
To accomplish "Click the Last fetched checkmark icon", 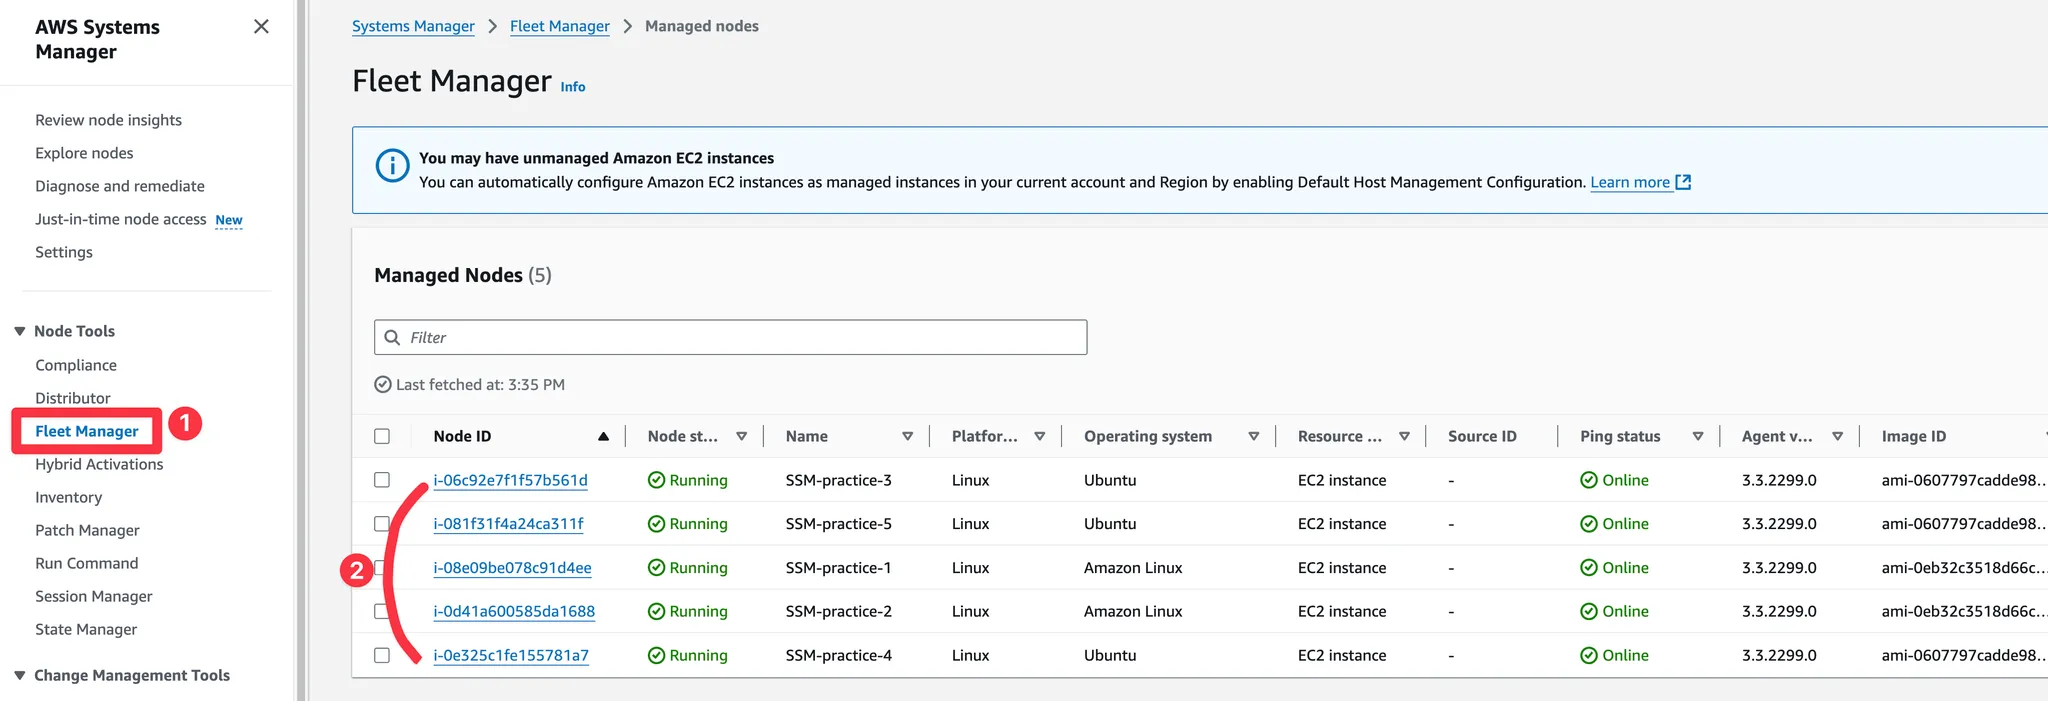I will (383, 385).
